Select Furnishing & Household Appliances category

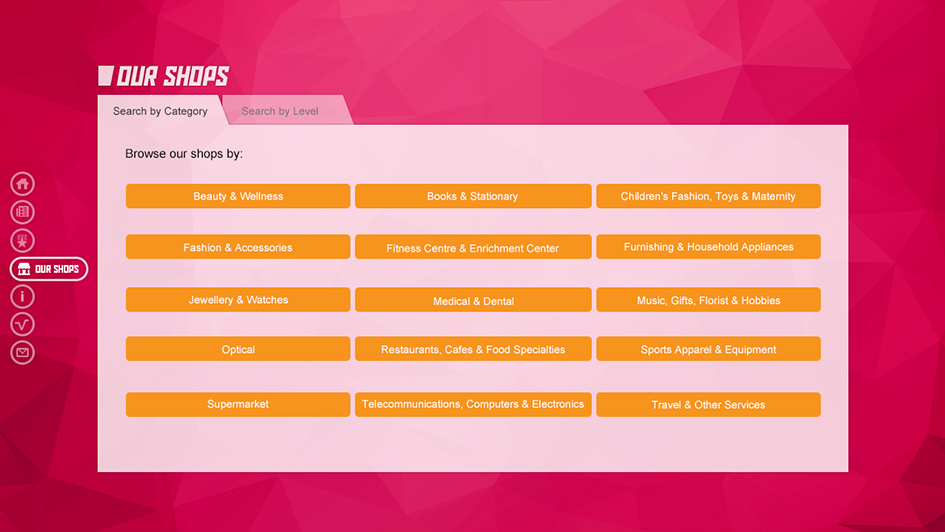[708, 247]
